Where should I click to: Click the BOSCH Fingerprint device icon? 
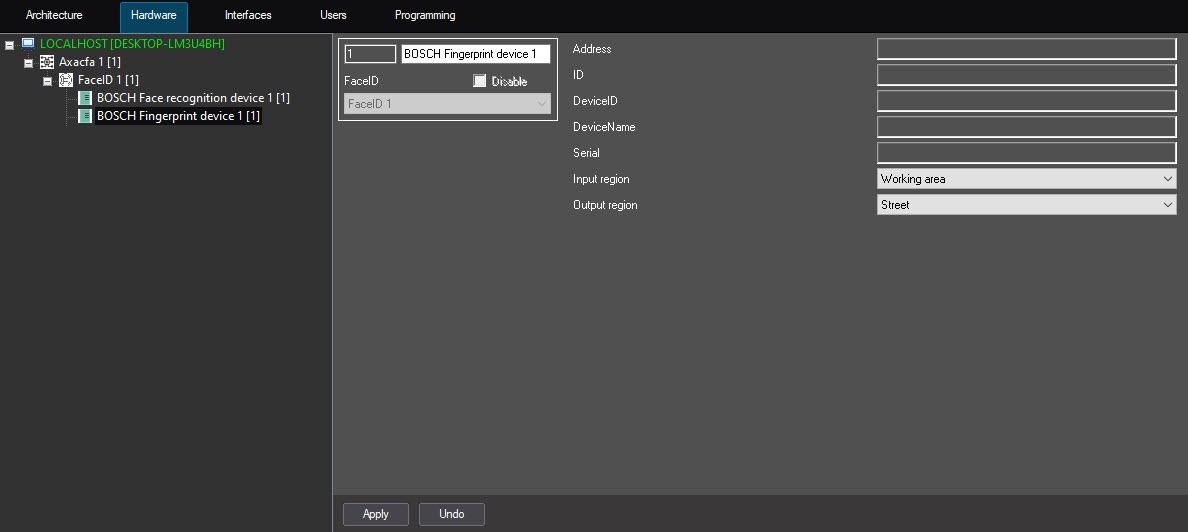click(x=85, y=116)
